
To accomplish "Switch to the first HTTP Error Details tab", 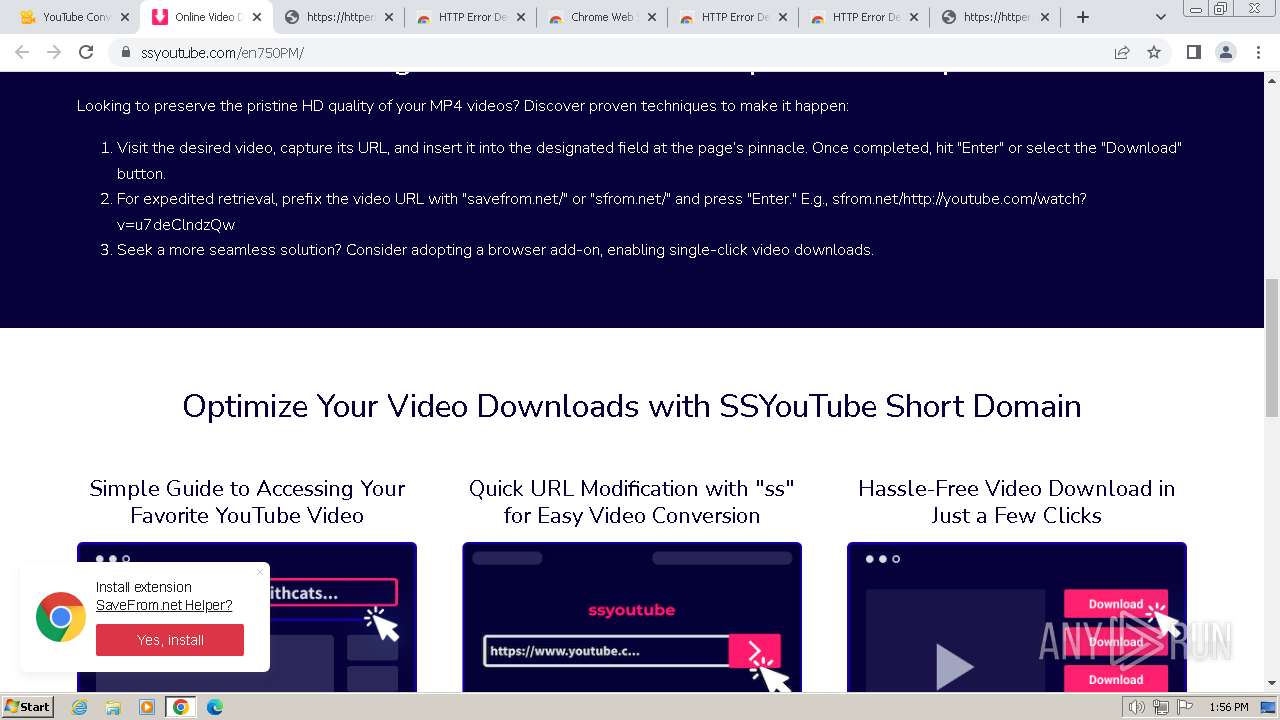I will [x=461, y=17].
